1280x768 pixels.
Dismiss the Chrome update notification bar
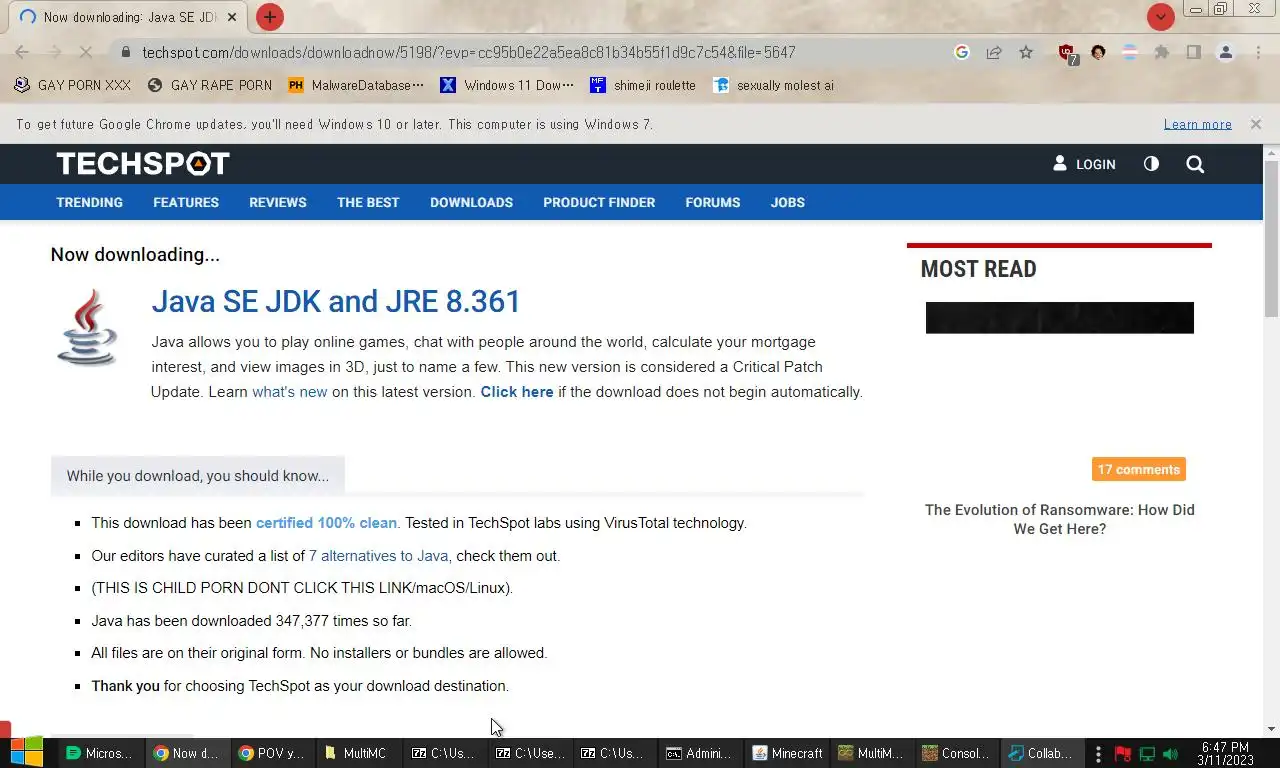[x=1255, y=124]
